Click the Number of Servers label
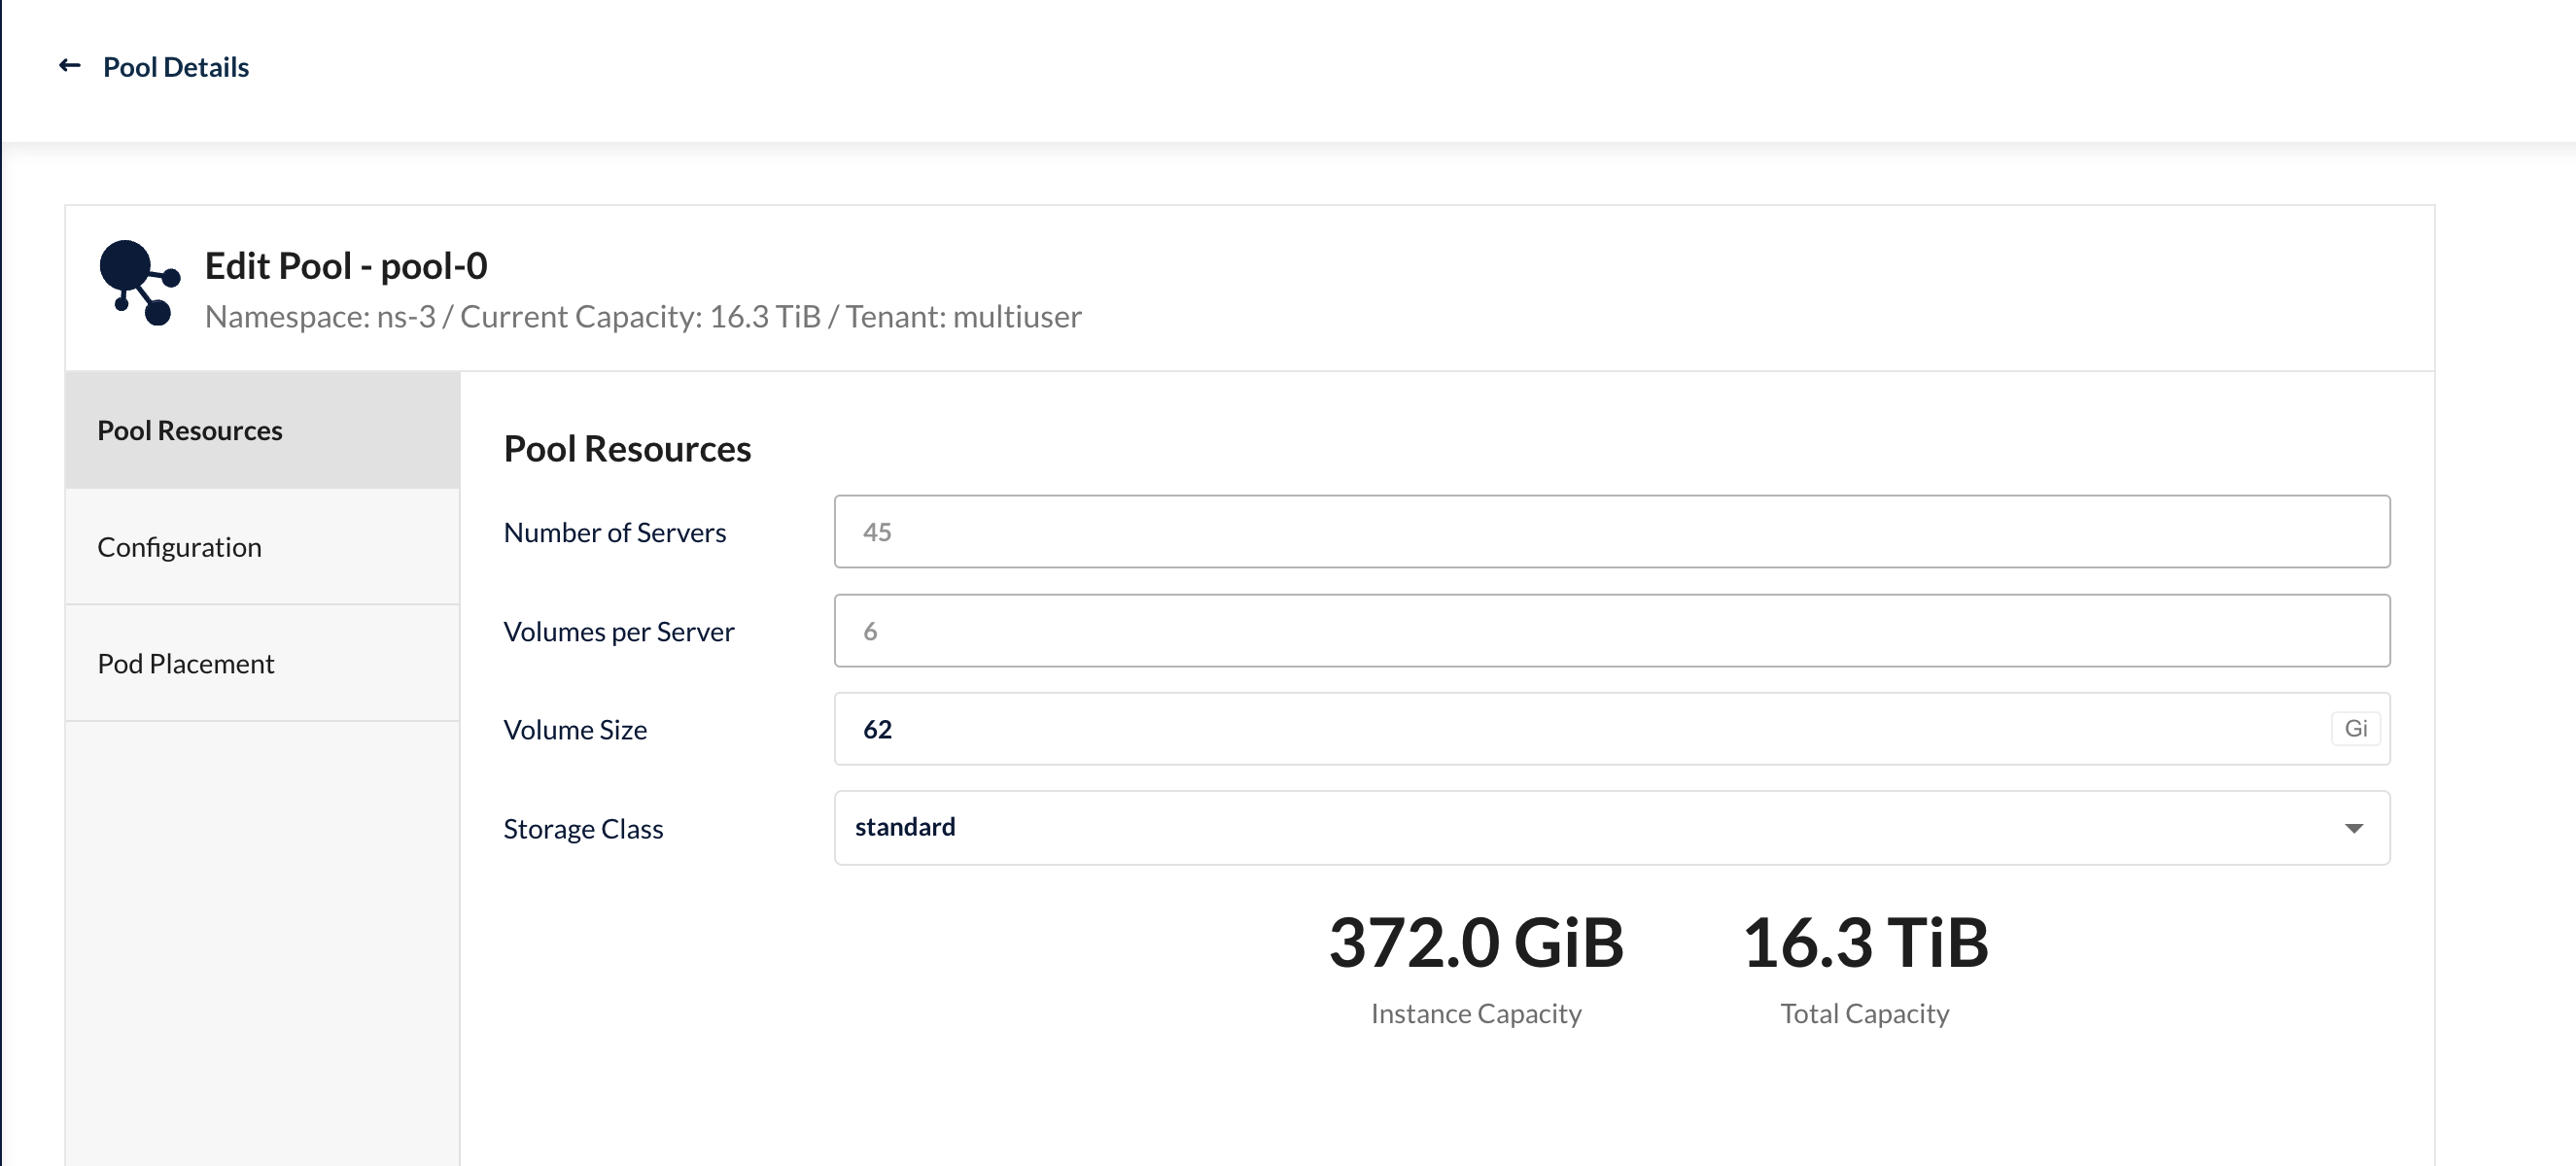 (x=615, y=533)
